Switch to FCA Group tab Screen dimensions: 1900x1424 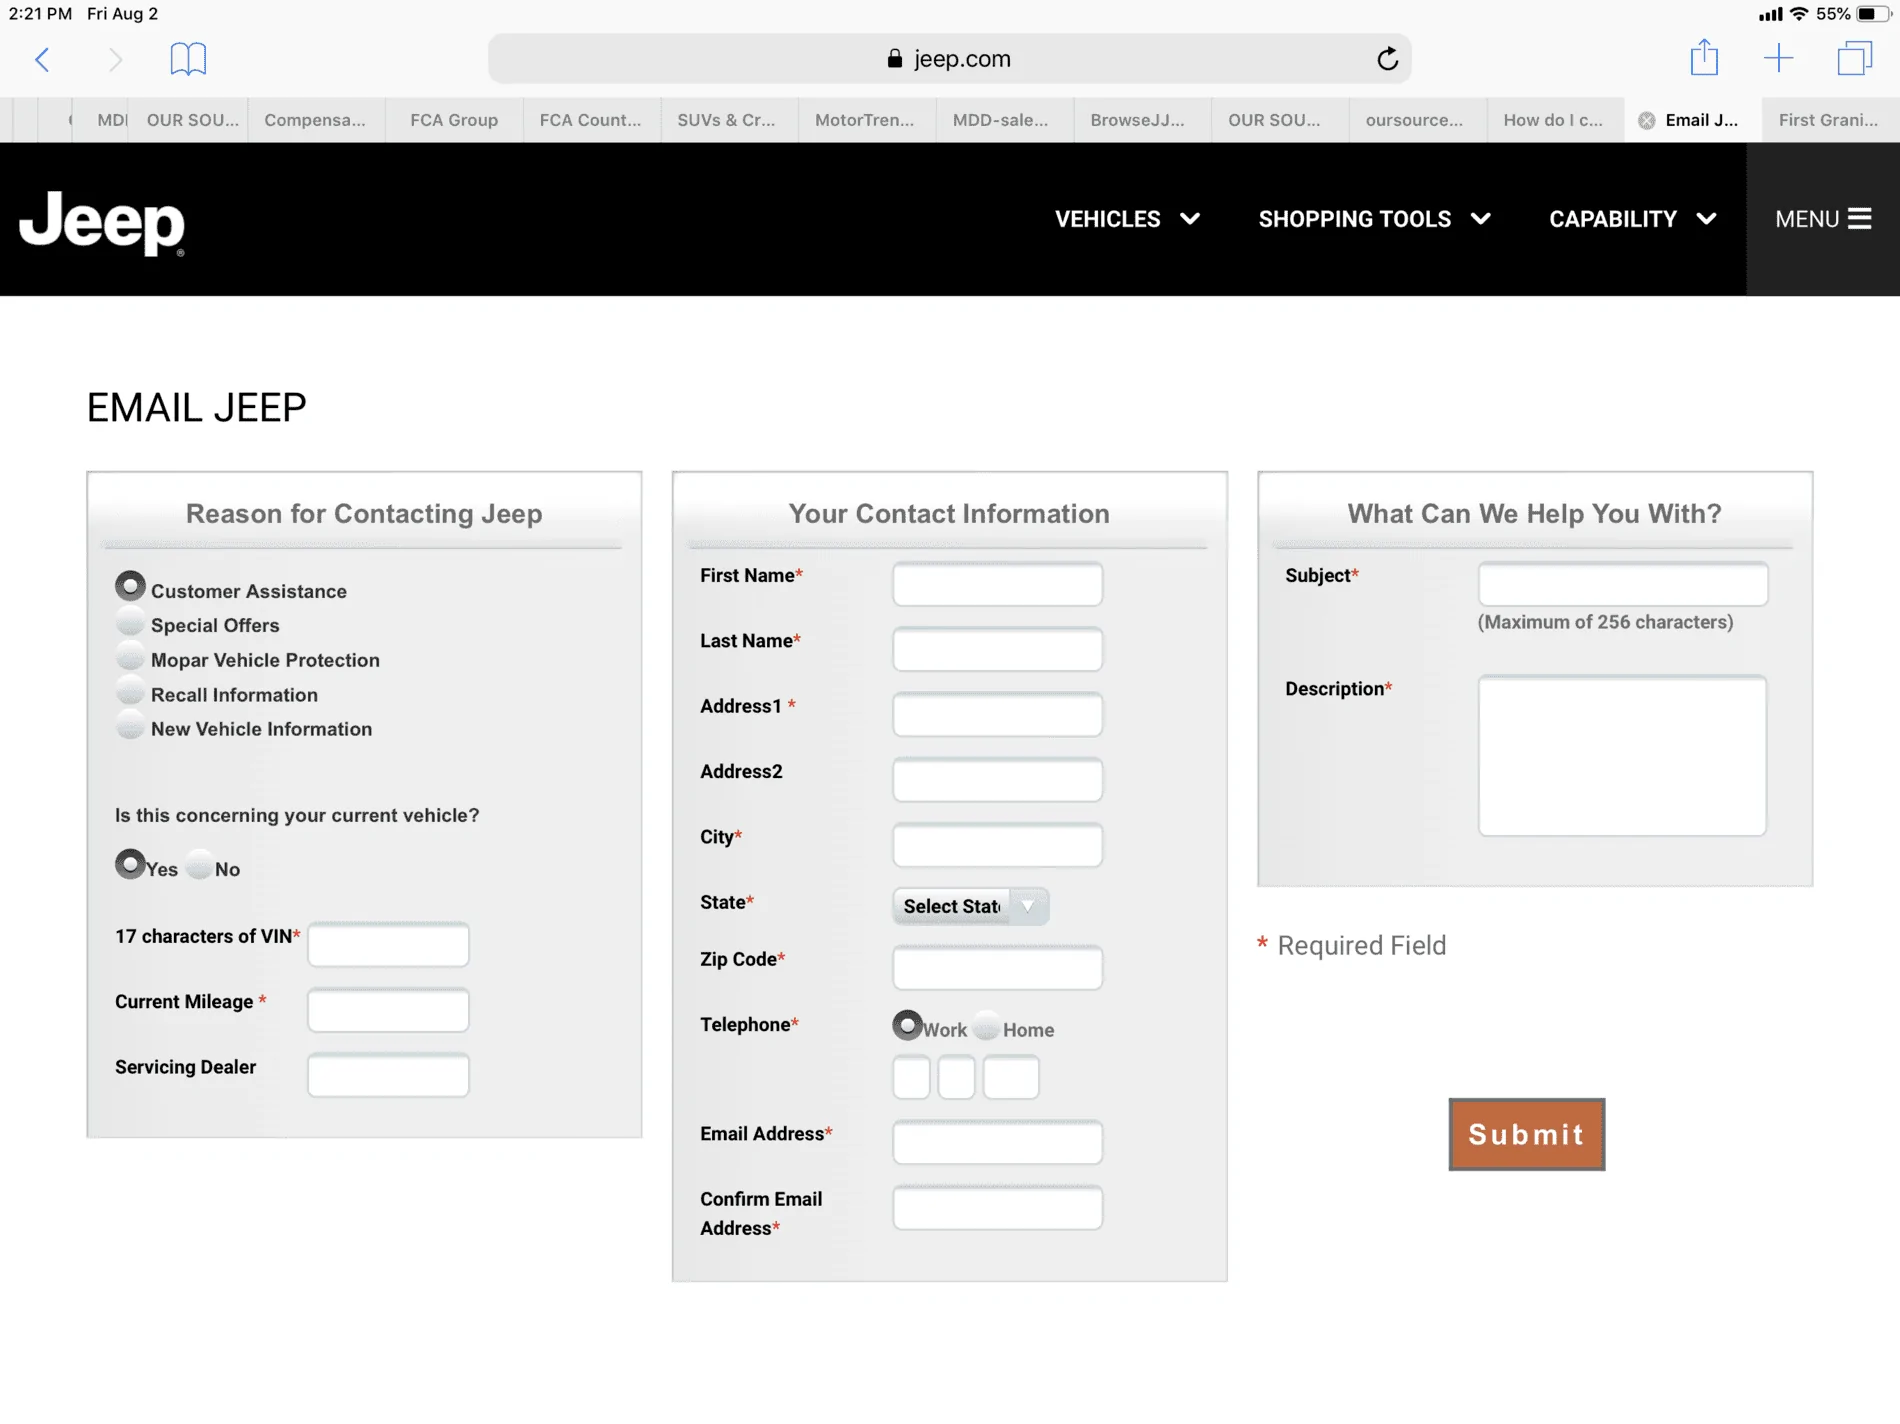(x=454, y=120)
